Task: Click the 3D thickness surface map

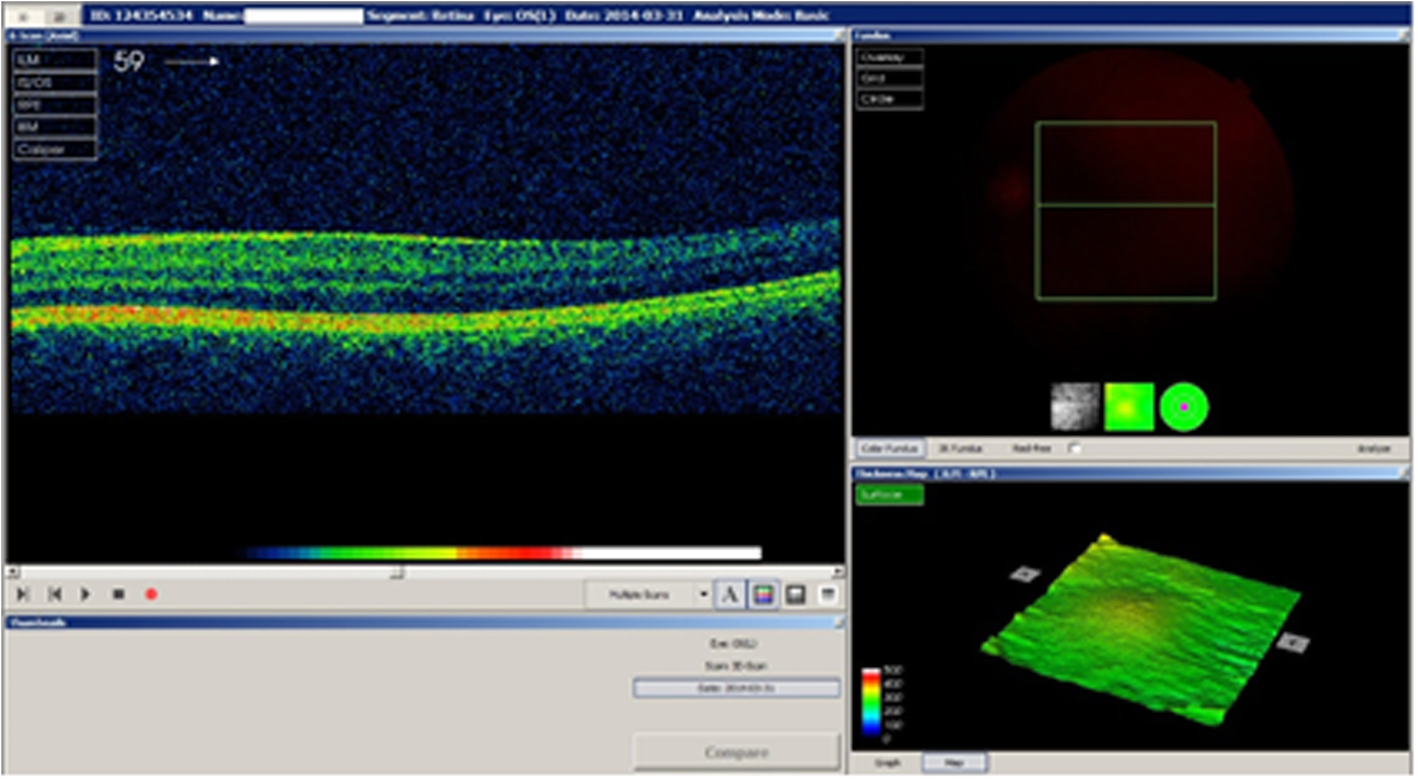Action: (1140, 628)
